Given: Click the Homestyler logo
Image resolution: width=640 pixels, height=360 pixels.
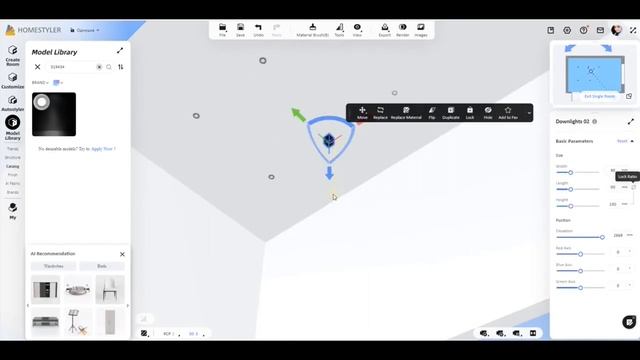Looking at the screenshot, I should [33, 30].
